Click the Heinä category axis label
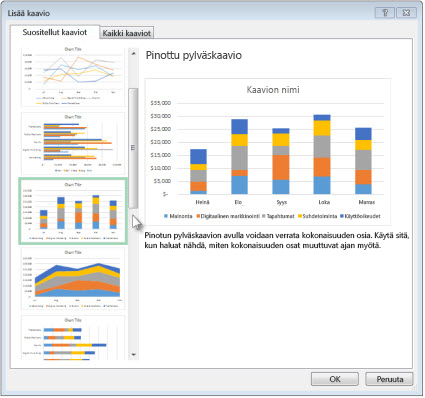The height and width of the screenshot is (398, 425). pos(202,202)
